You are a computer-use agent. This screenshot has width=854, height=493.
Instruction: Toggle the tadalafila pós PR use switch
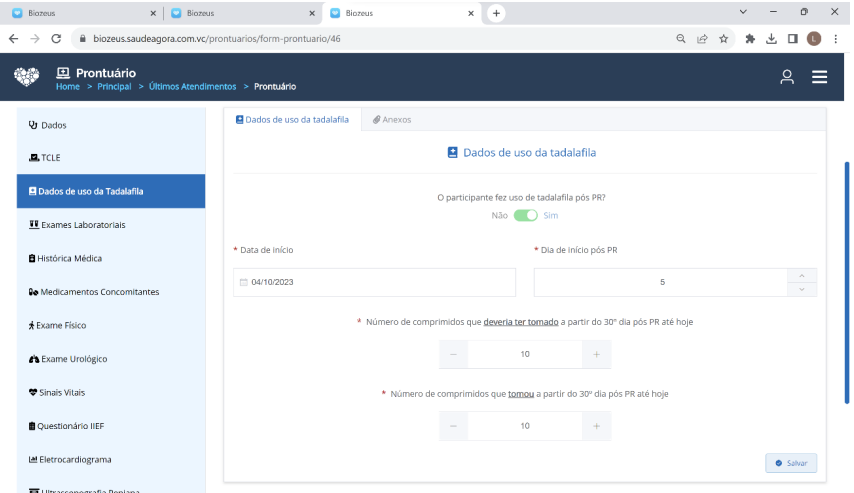pos(525,215)
